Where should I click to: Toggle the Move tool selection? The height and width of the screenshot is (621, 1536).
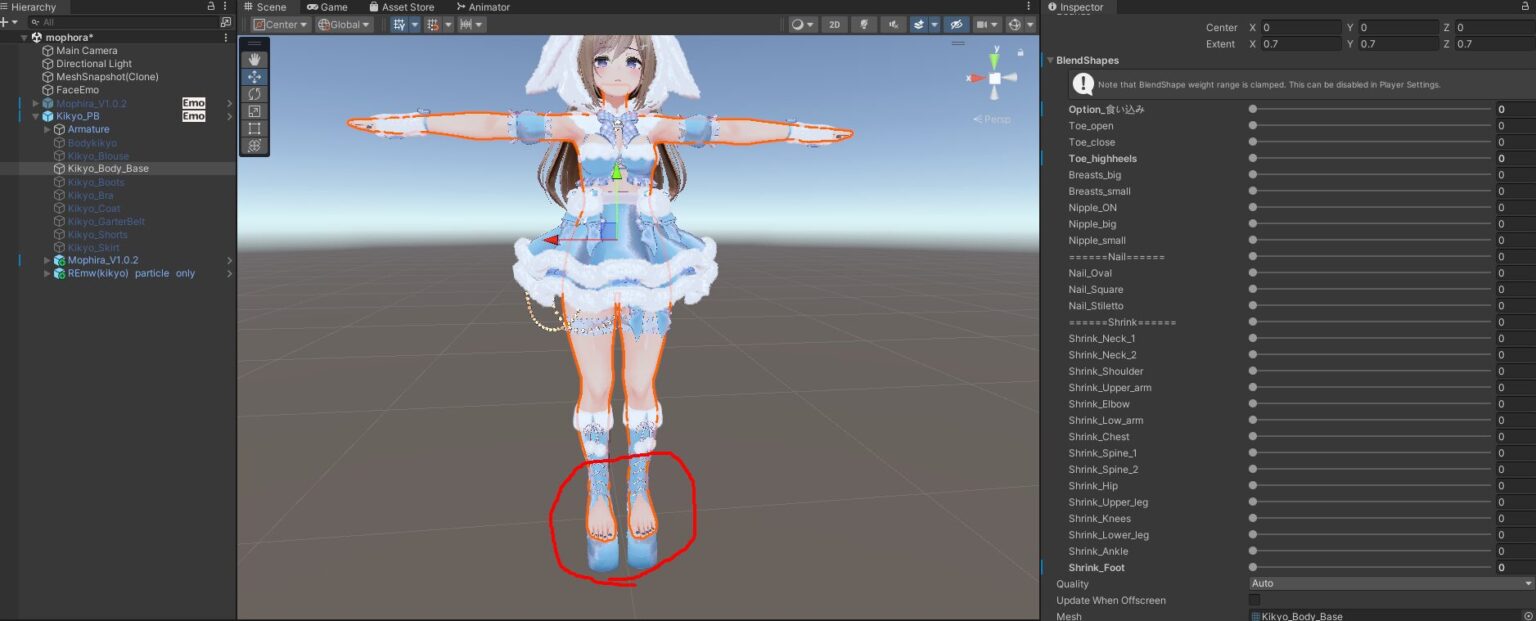coord(254,76)
